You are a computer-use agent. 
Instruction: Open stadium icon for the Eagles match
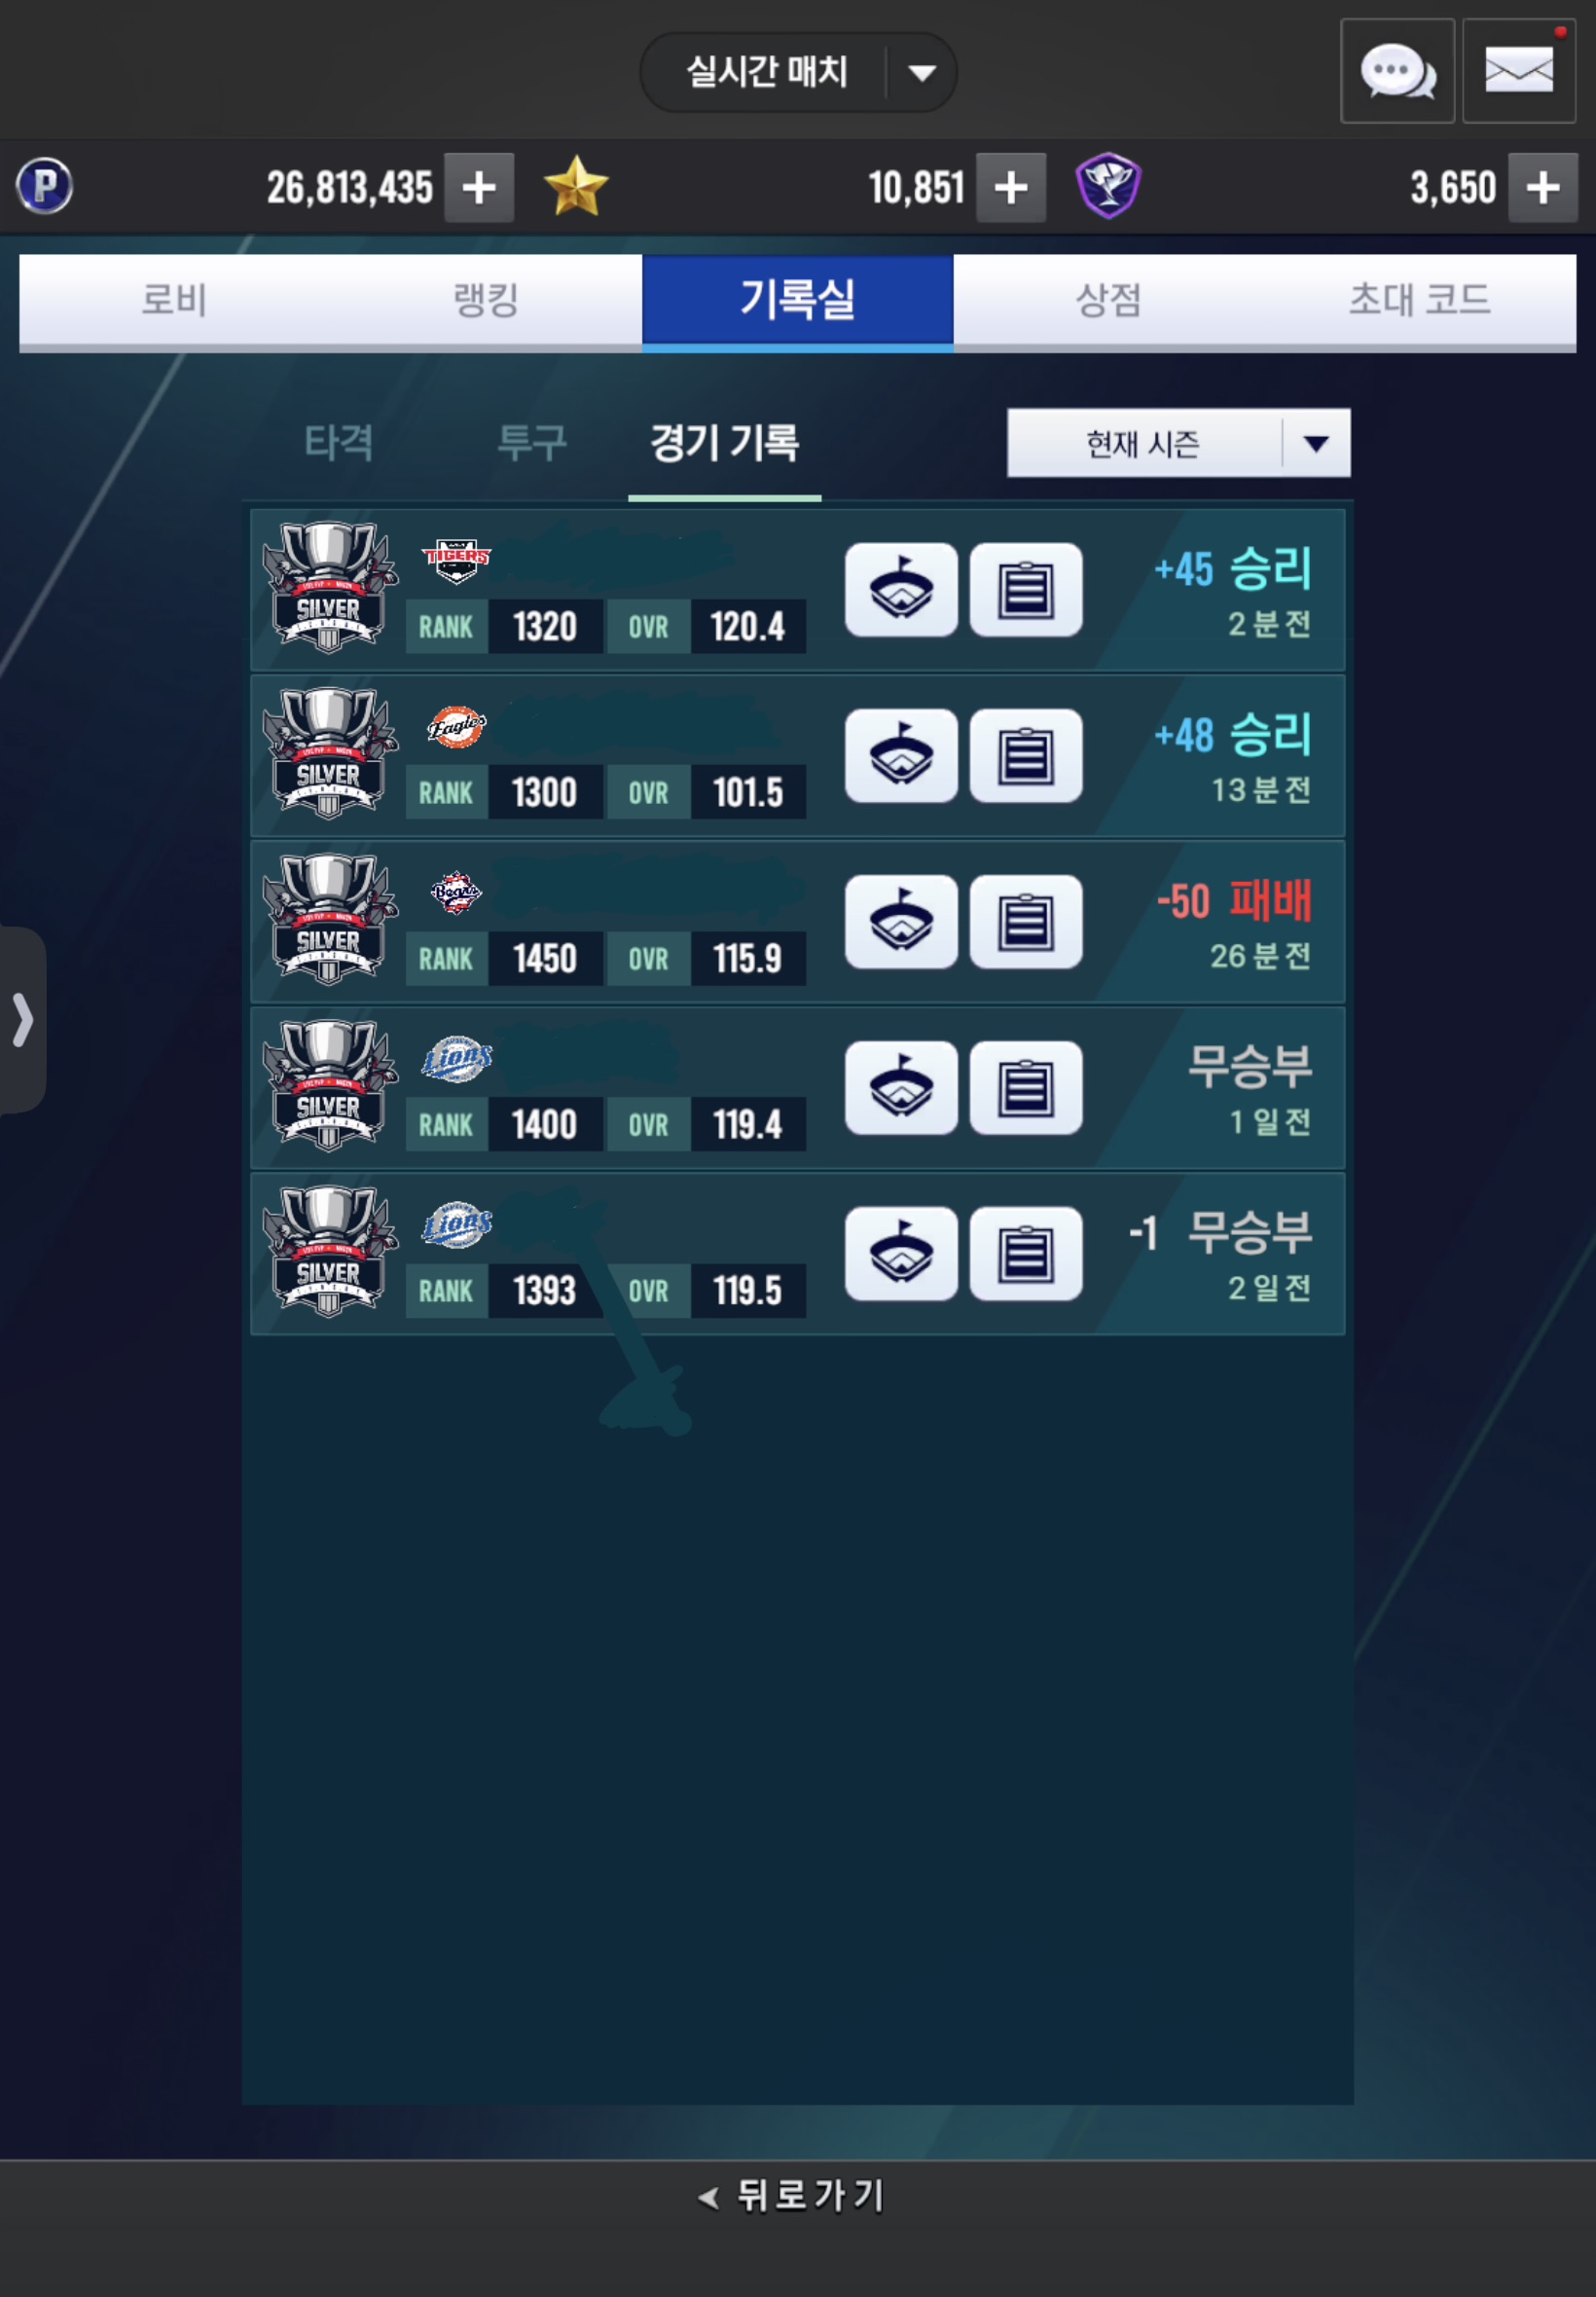tap(901, 756)
